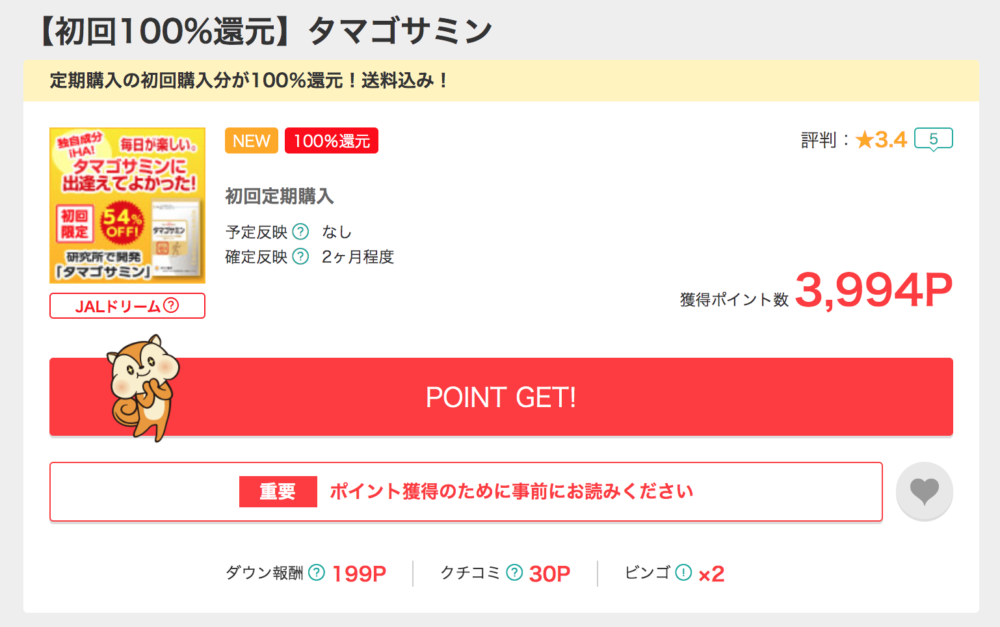Click the red 100%還元 tag
The height and width of the screenshot is (627, 1000).
click(332, 141)
